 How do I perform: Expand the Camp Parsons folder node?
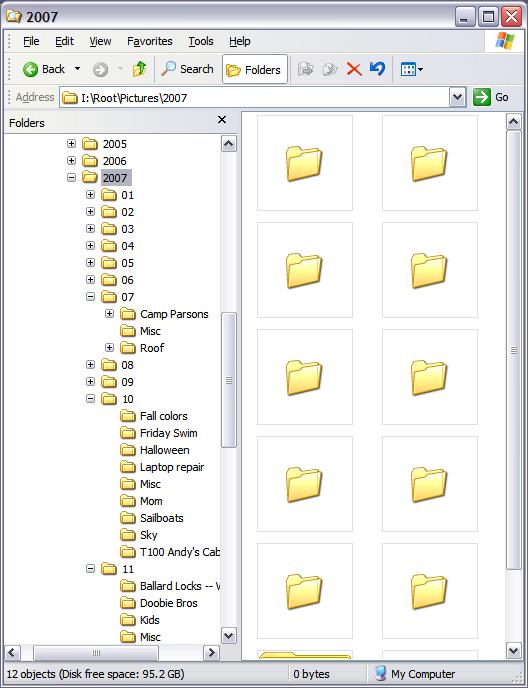109,314
